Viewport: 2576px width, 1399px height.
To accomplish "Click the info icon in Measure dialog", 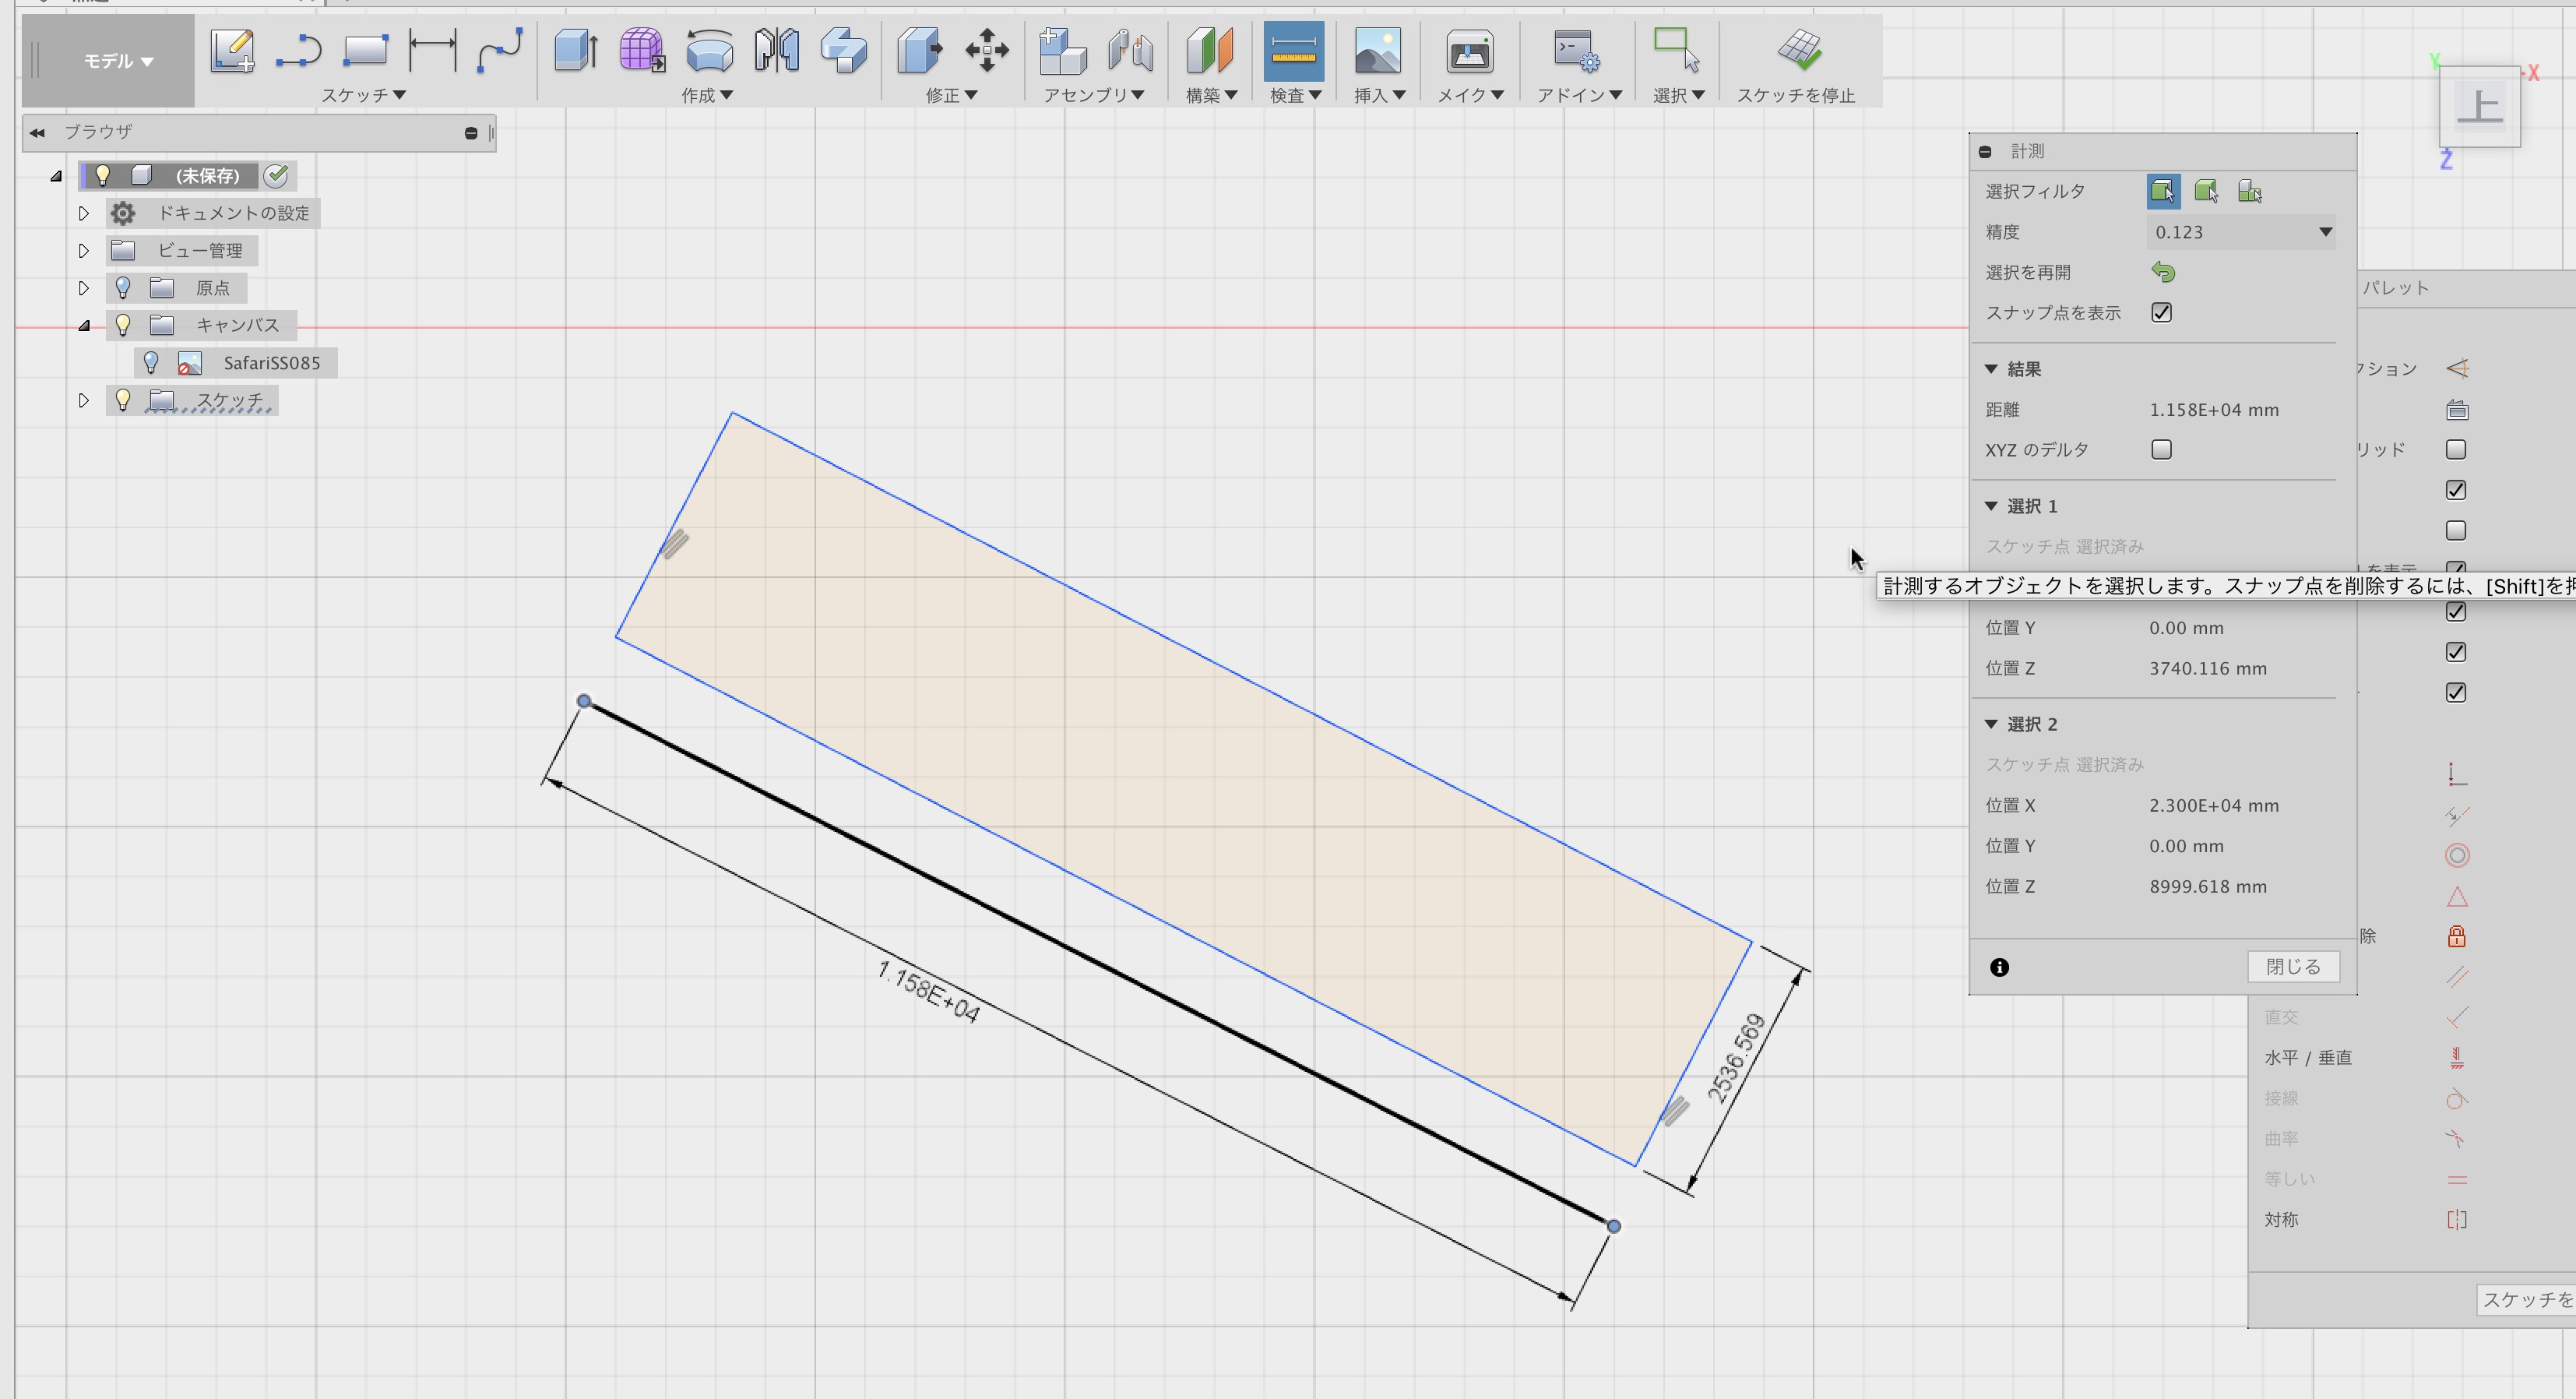I will [x=1999, y=967].
